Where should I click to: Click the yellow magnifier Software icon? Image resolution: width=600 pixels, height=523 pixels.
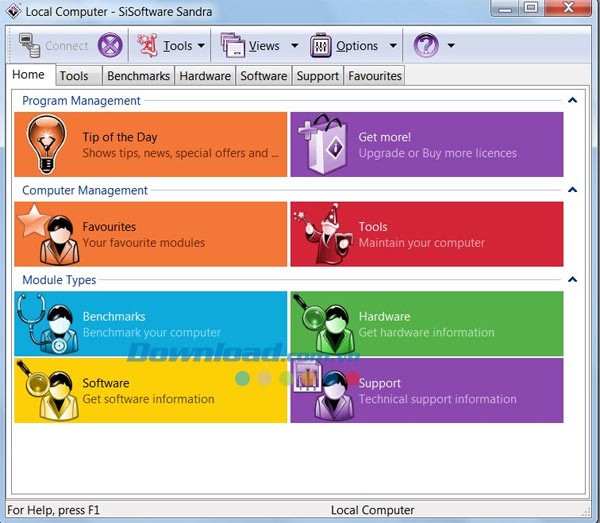48,391
